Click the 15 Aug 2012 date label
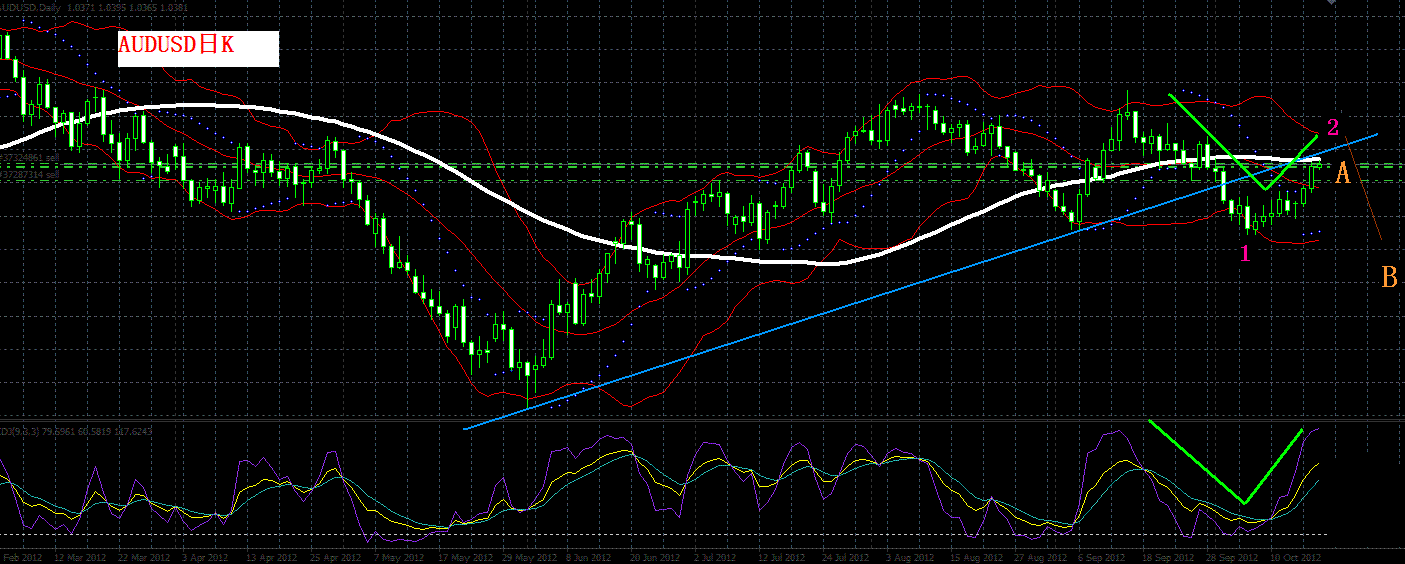The height and width of the screenshot is (564, 1405). (977, 557)
